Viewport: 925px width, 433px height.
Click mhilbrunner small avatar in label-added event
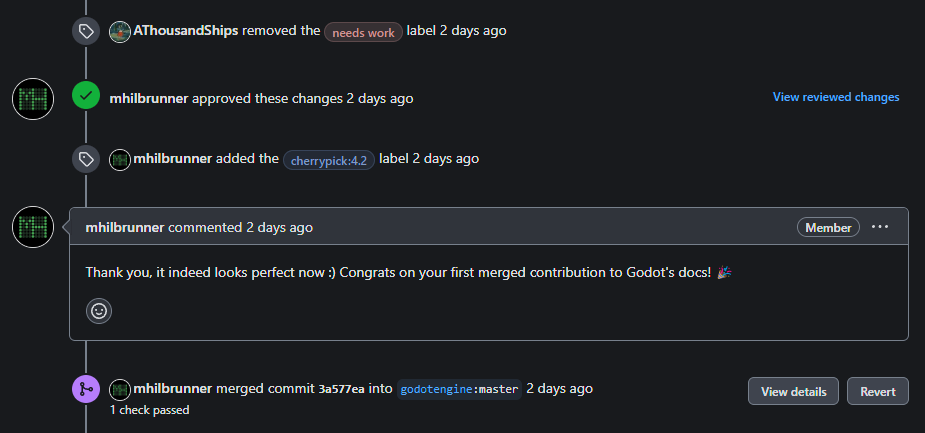point(120,159)
